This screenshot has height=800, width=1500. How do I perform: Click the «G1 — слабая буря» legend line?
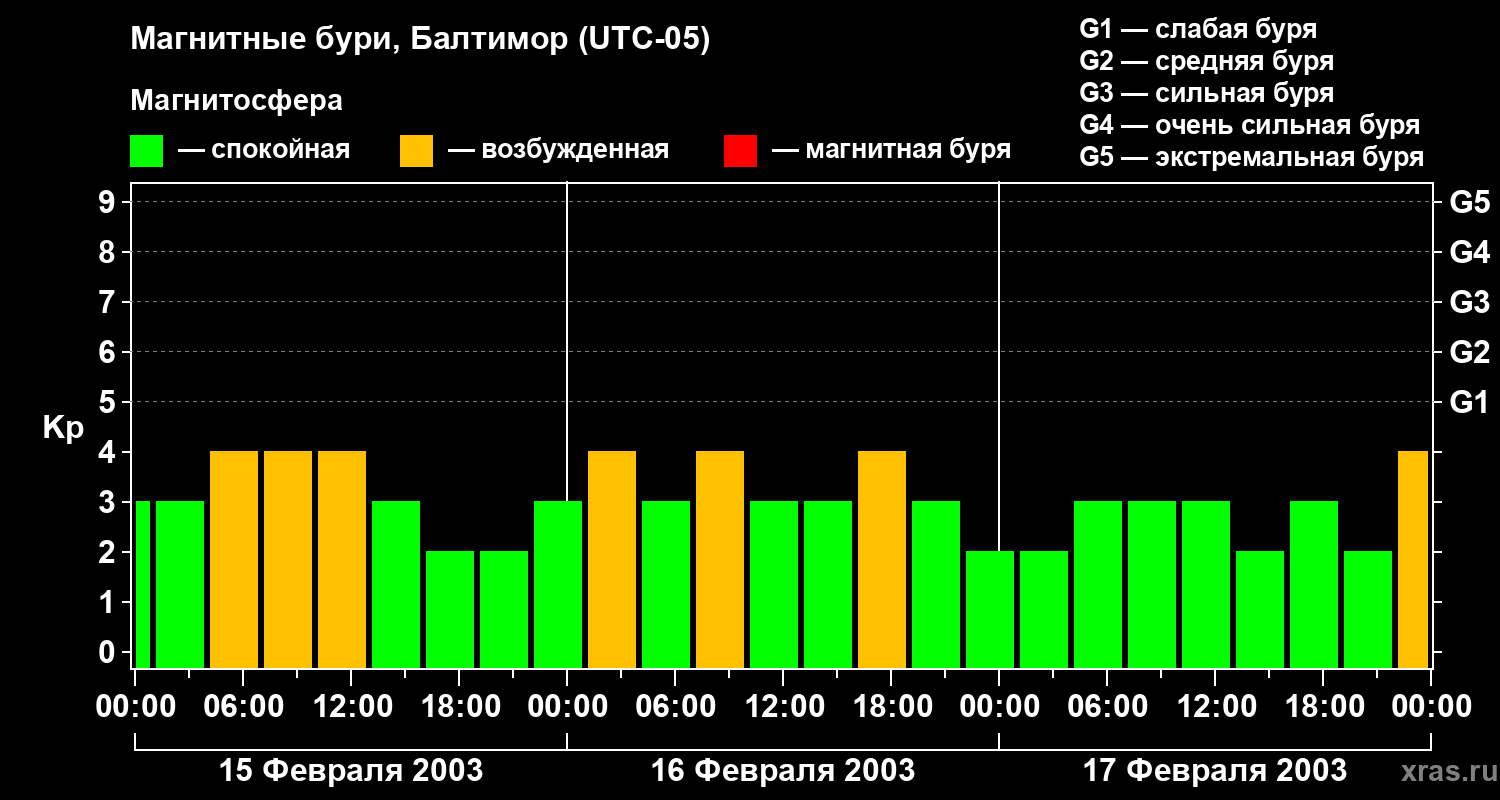[x=1198, y=29]
